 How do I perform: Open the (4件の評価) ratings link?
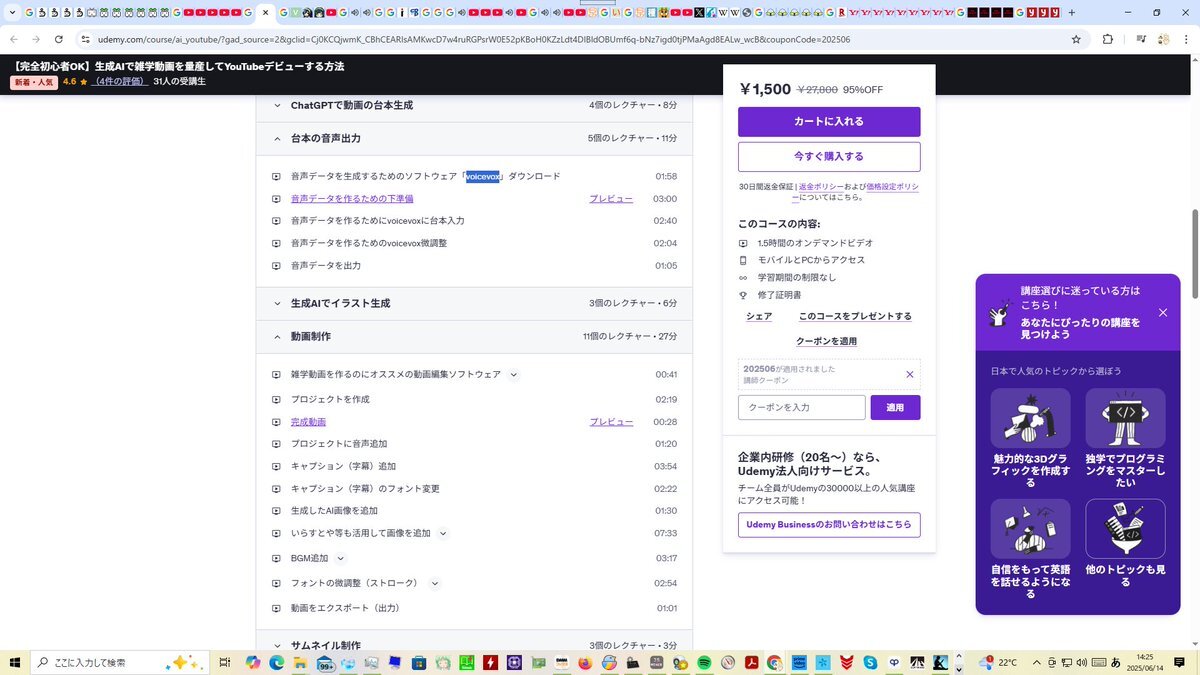(x=119, y=82)
